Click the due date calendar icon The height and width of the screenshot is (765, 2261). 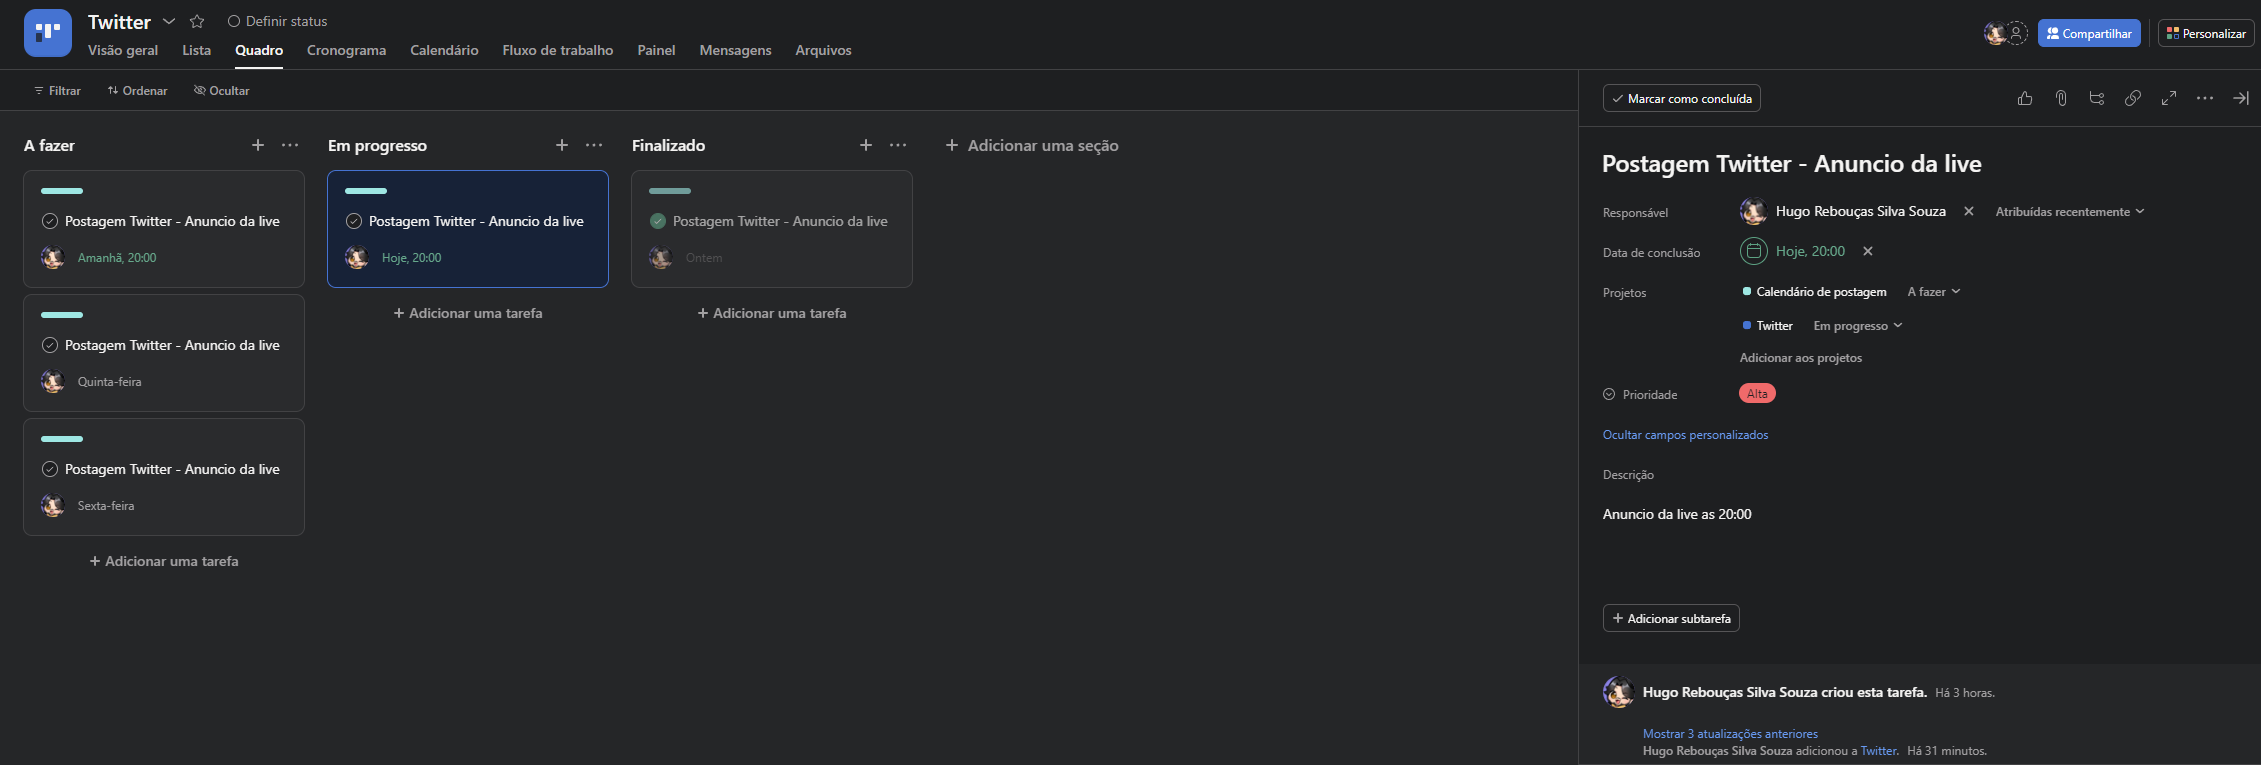tap(1754, 251)
